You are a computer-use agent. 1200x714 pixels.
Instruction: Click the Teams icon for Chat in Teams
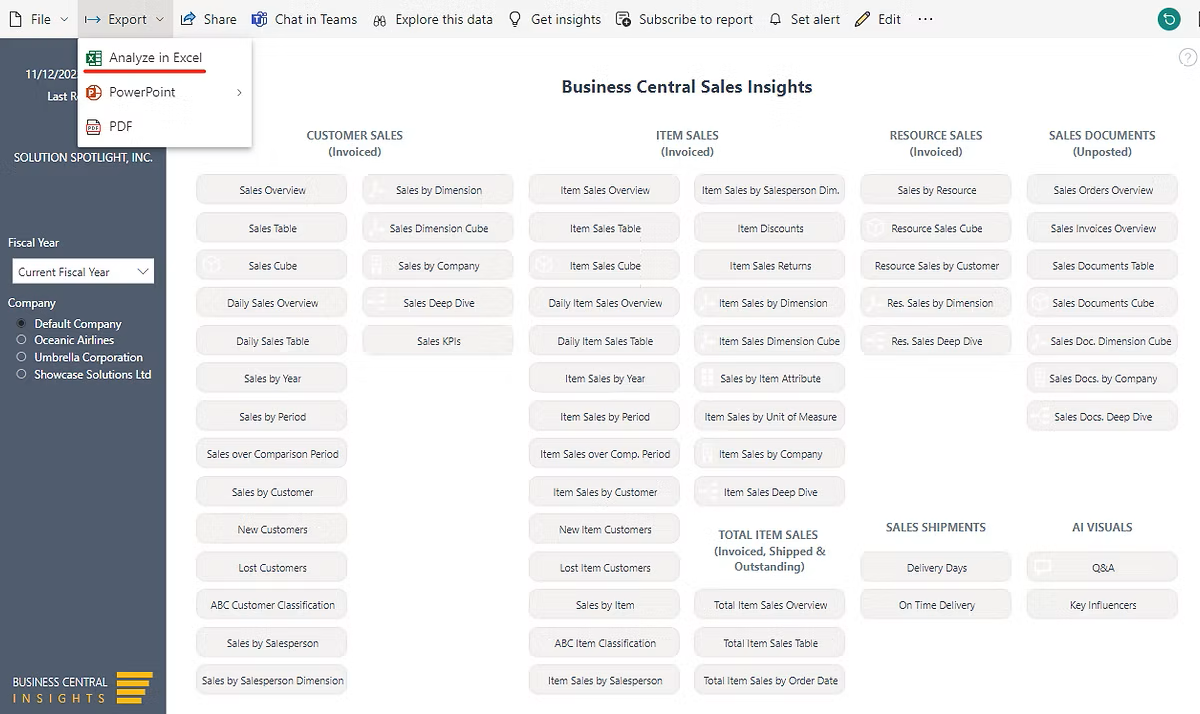coord(260,19)
